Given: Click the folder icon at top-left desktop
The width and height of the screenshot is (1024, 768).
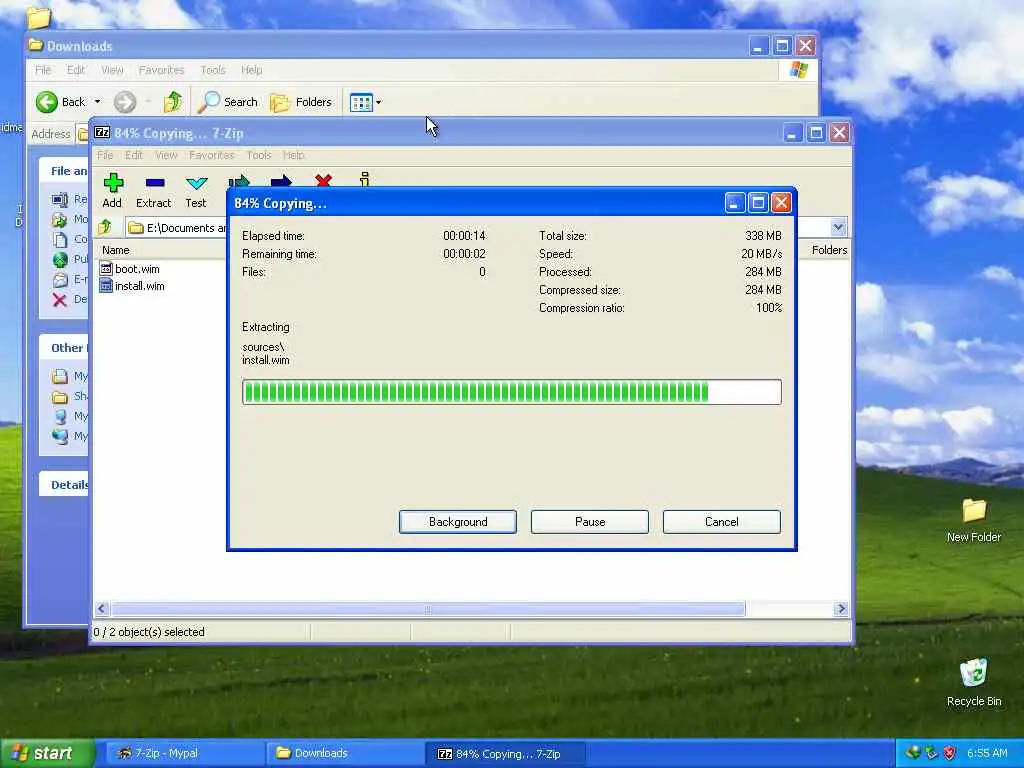Looking at the screenshot, I should (x=39, y=17).
